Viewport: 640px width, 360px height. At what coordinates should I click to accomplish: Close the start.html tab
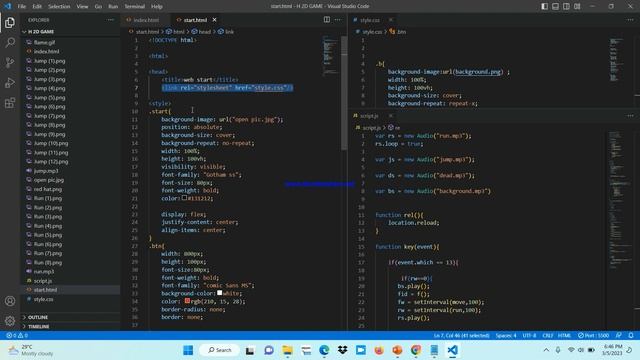(x=214, y=20)
